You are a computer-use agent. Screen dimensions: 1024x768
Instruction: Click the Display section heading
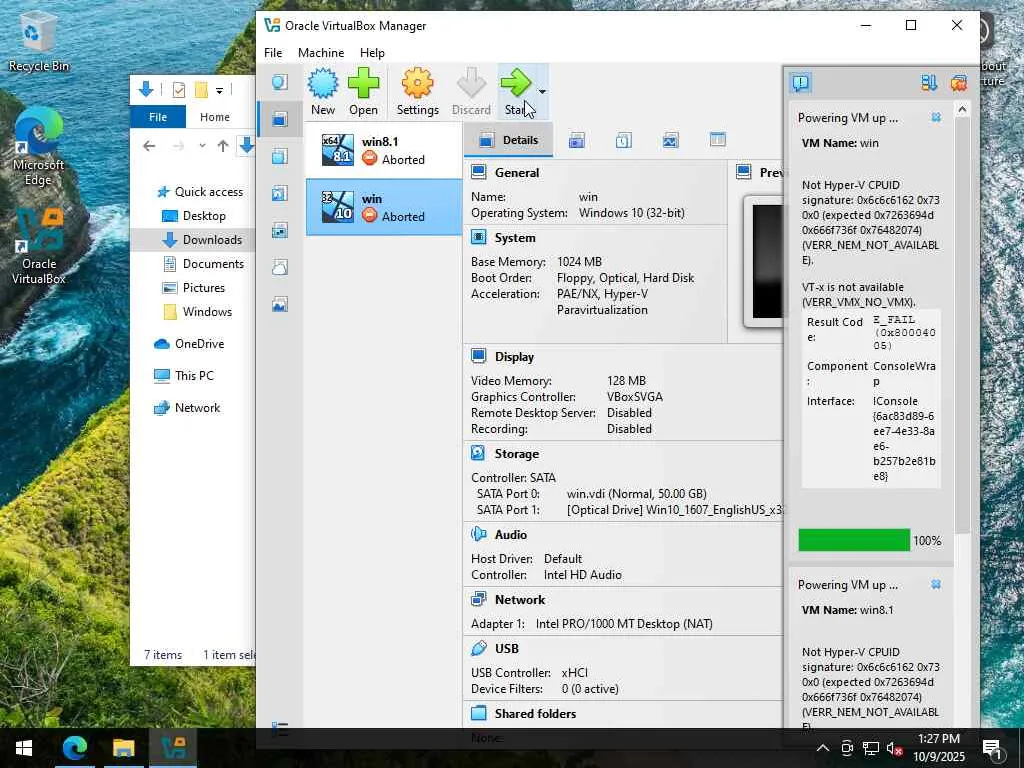click(x=514, y=357)
